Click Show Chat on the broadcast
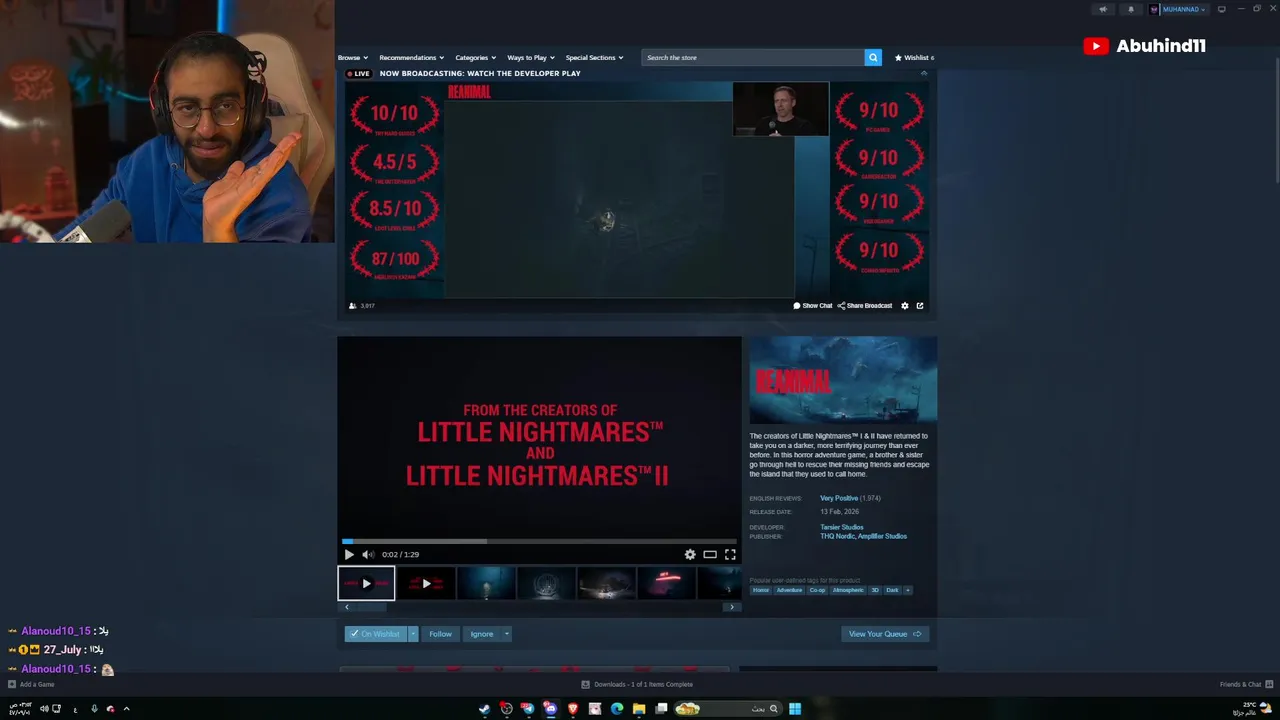The height and width of the screenshot is (720, 1280). (x=813, y=306)
